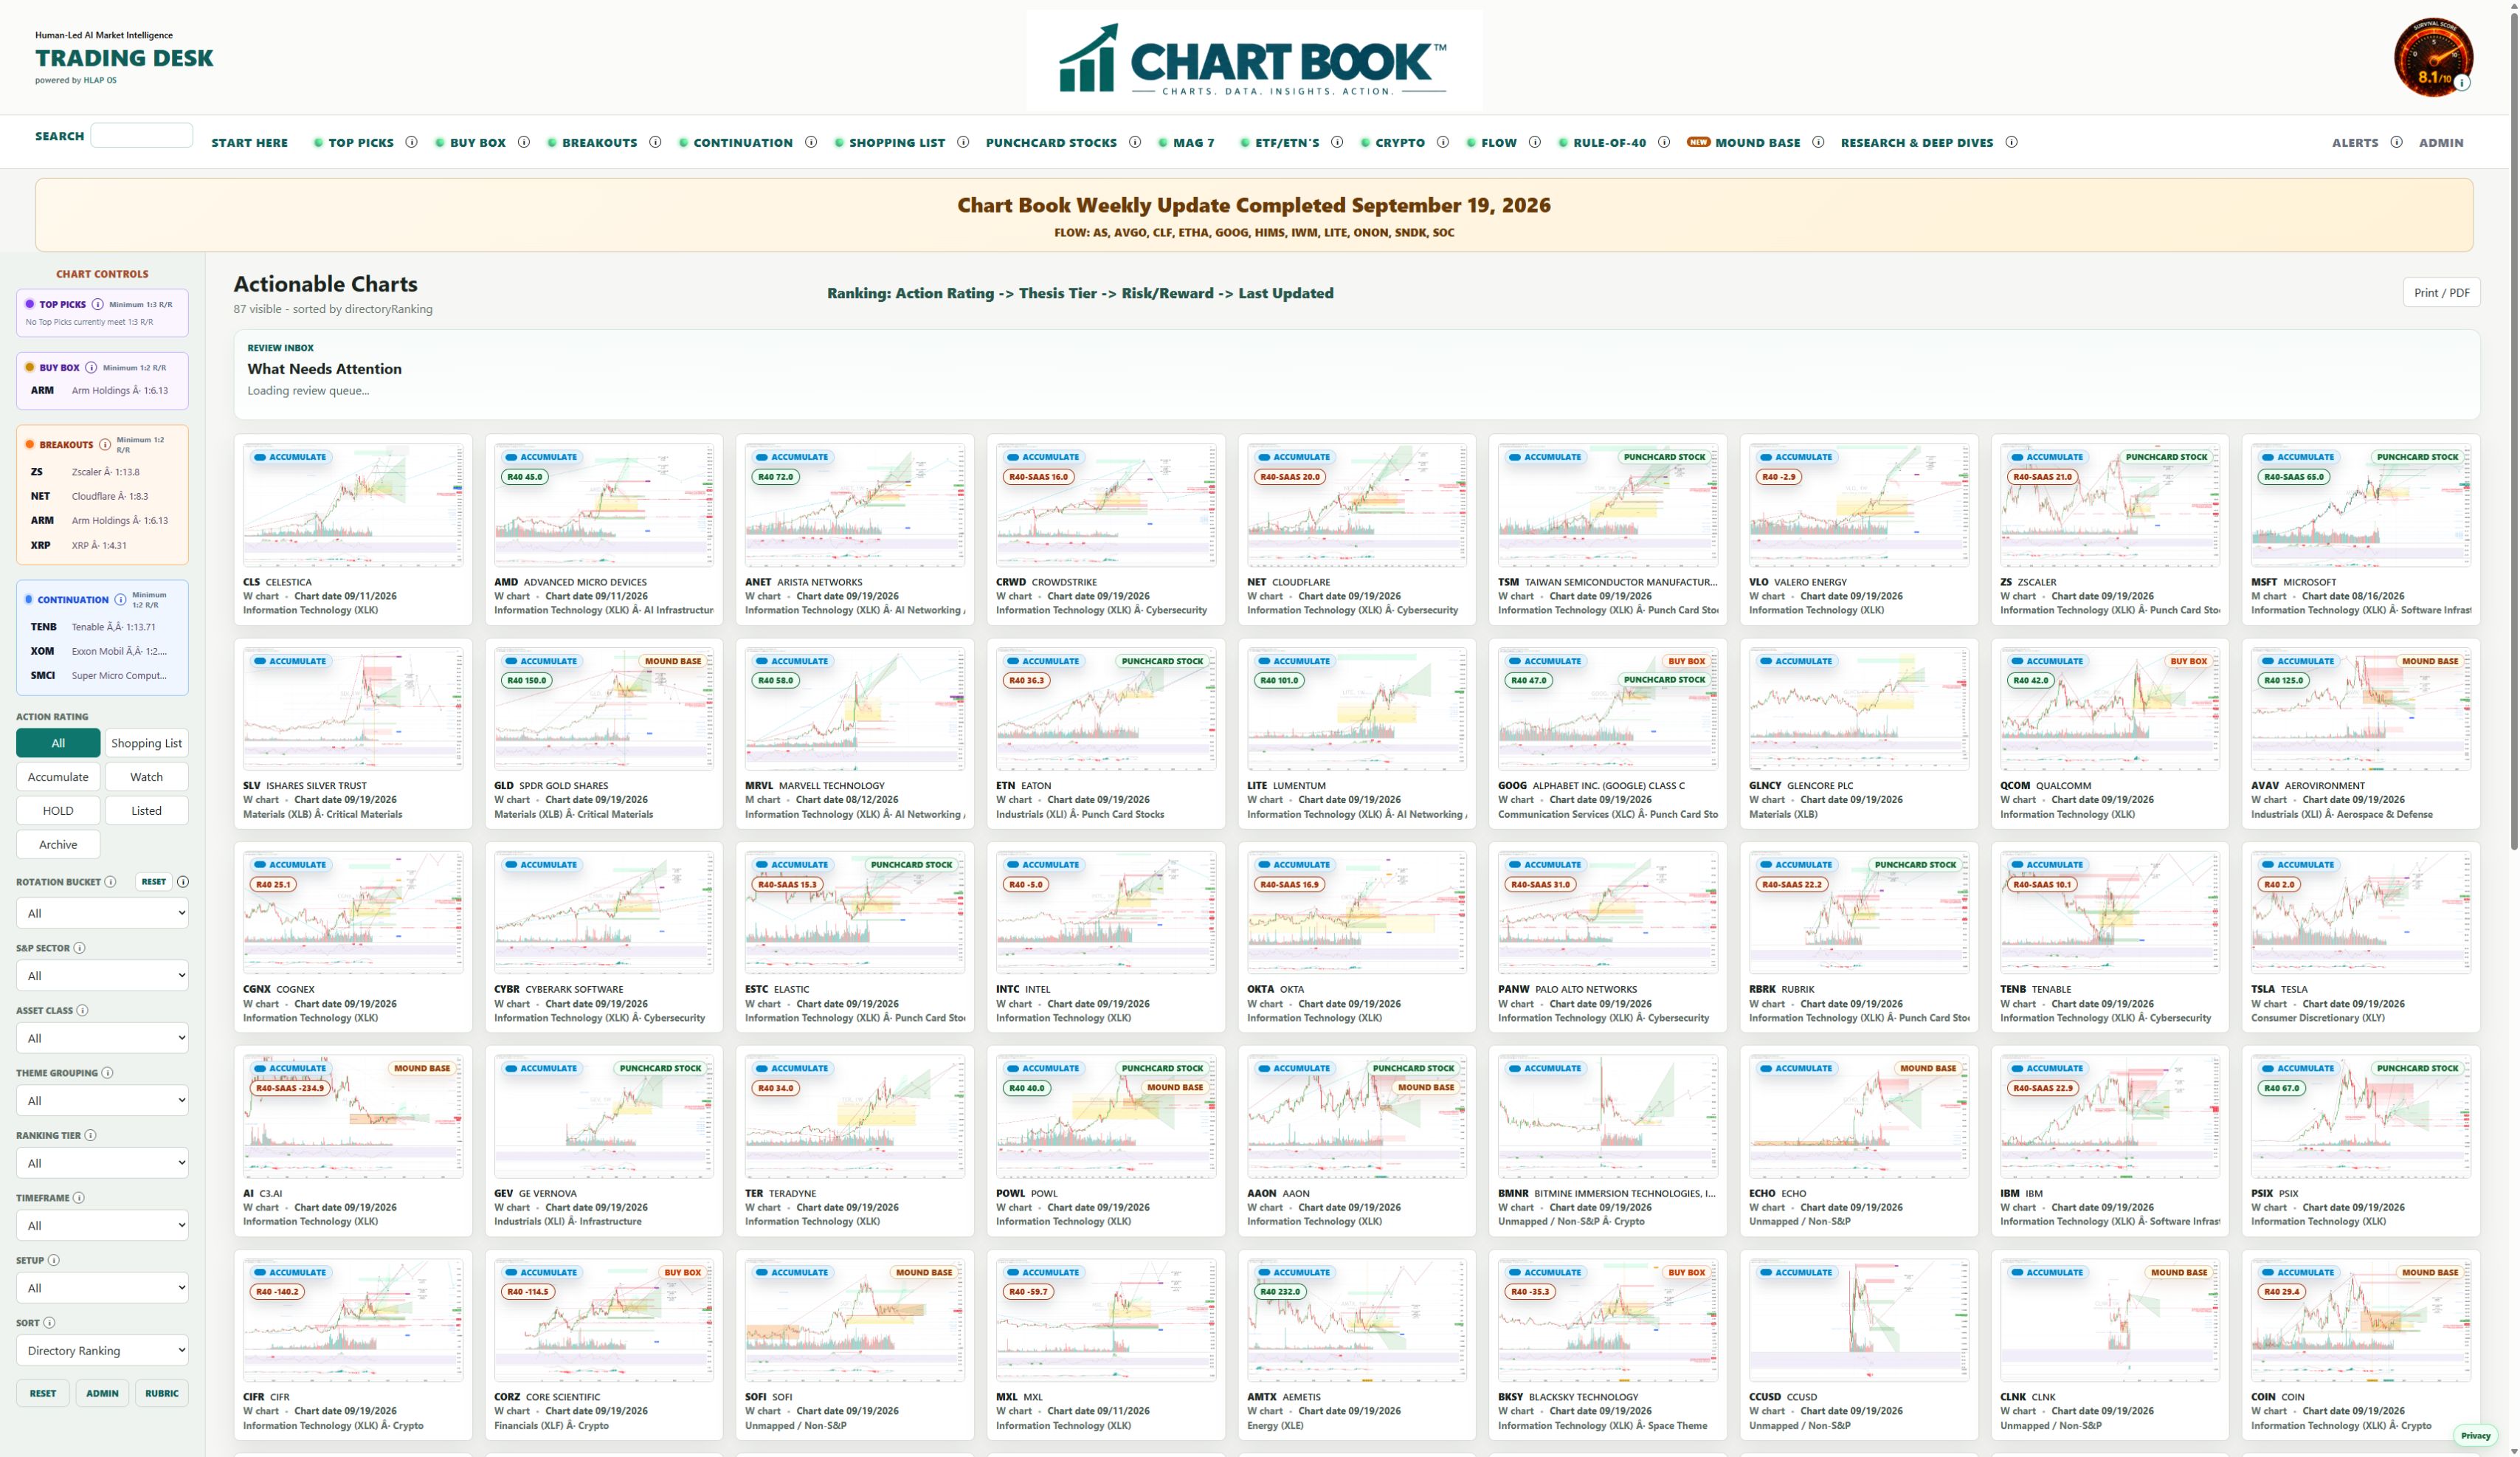
Task: Open the Theme Grouping dropdown
Action: click(102, 1101)
